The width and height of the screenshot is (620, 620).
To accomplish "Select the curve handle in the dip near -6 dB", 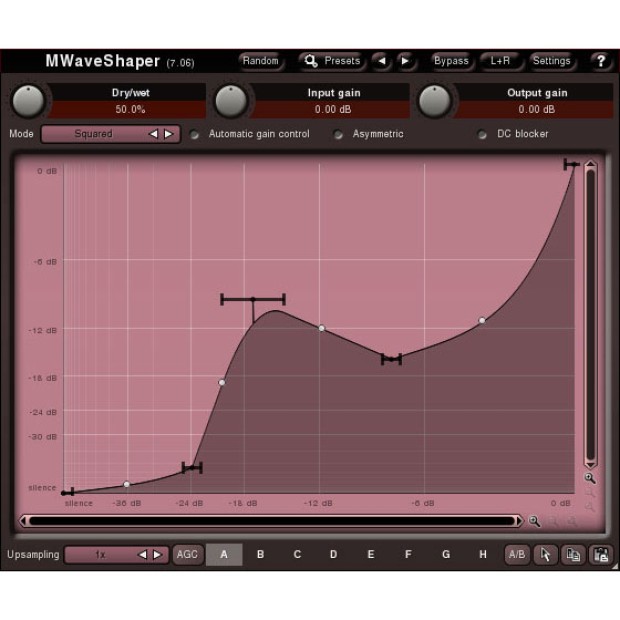I will coord(391,359).
